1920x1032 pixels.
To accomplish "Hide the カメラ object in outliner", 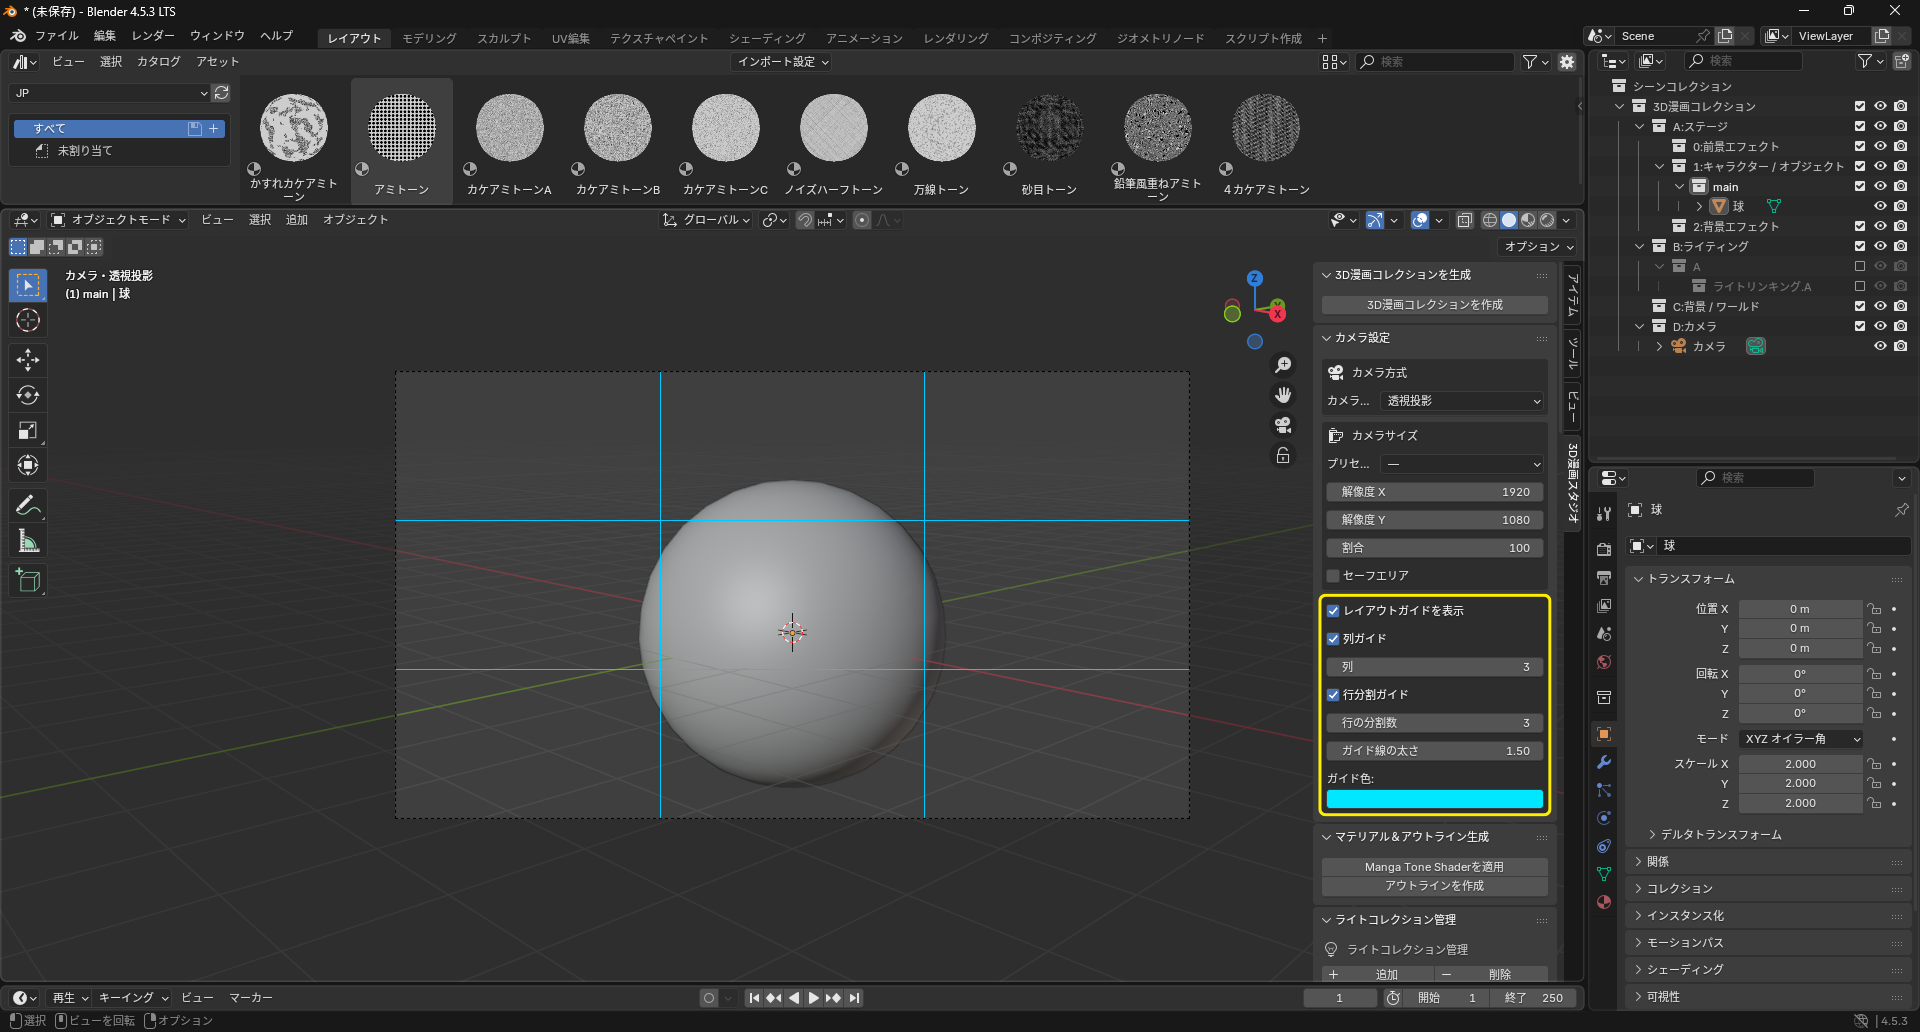I will click(x=1880, y=346).
